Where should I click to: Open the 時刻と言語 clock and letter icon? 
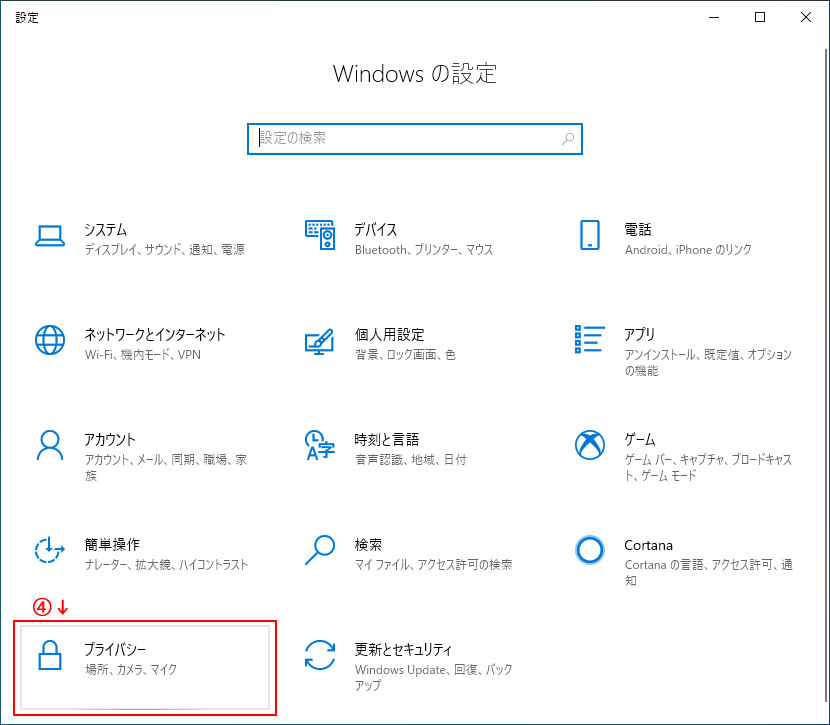tap(320, 445)
